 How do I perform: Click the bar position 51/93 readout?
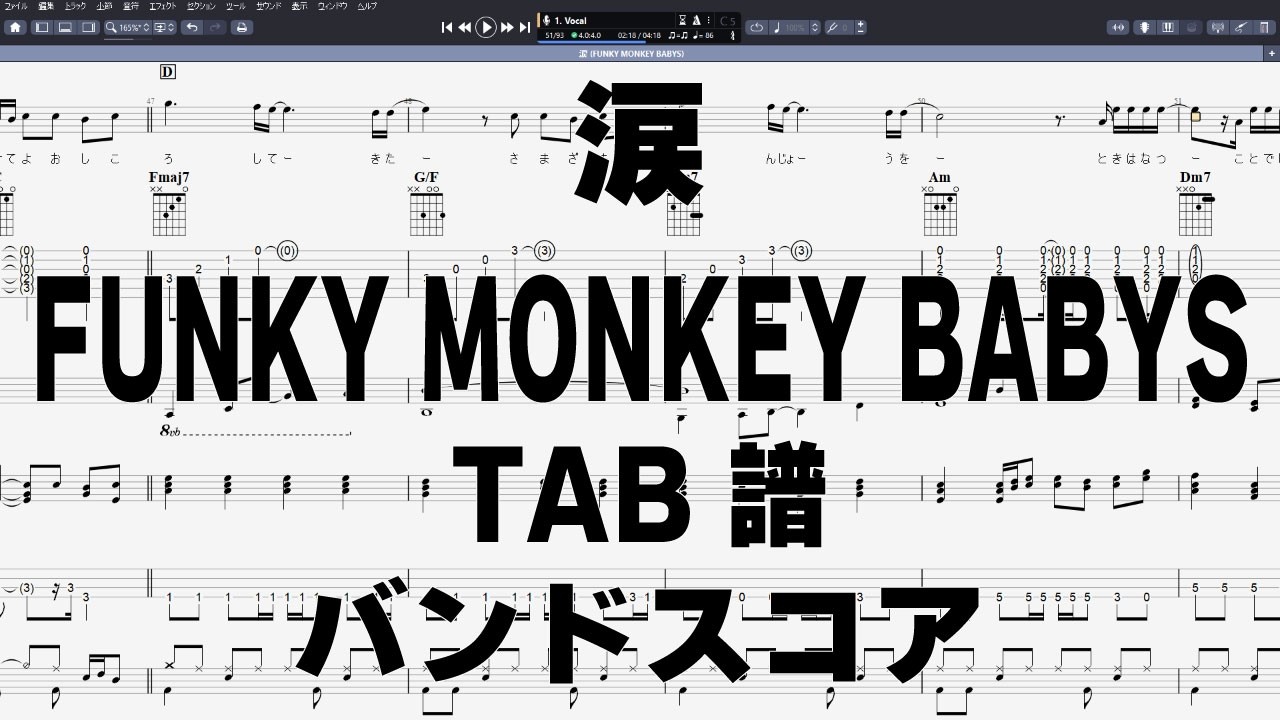tap(554, 35)
